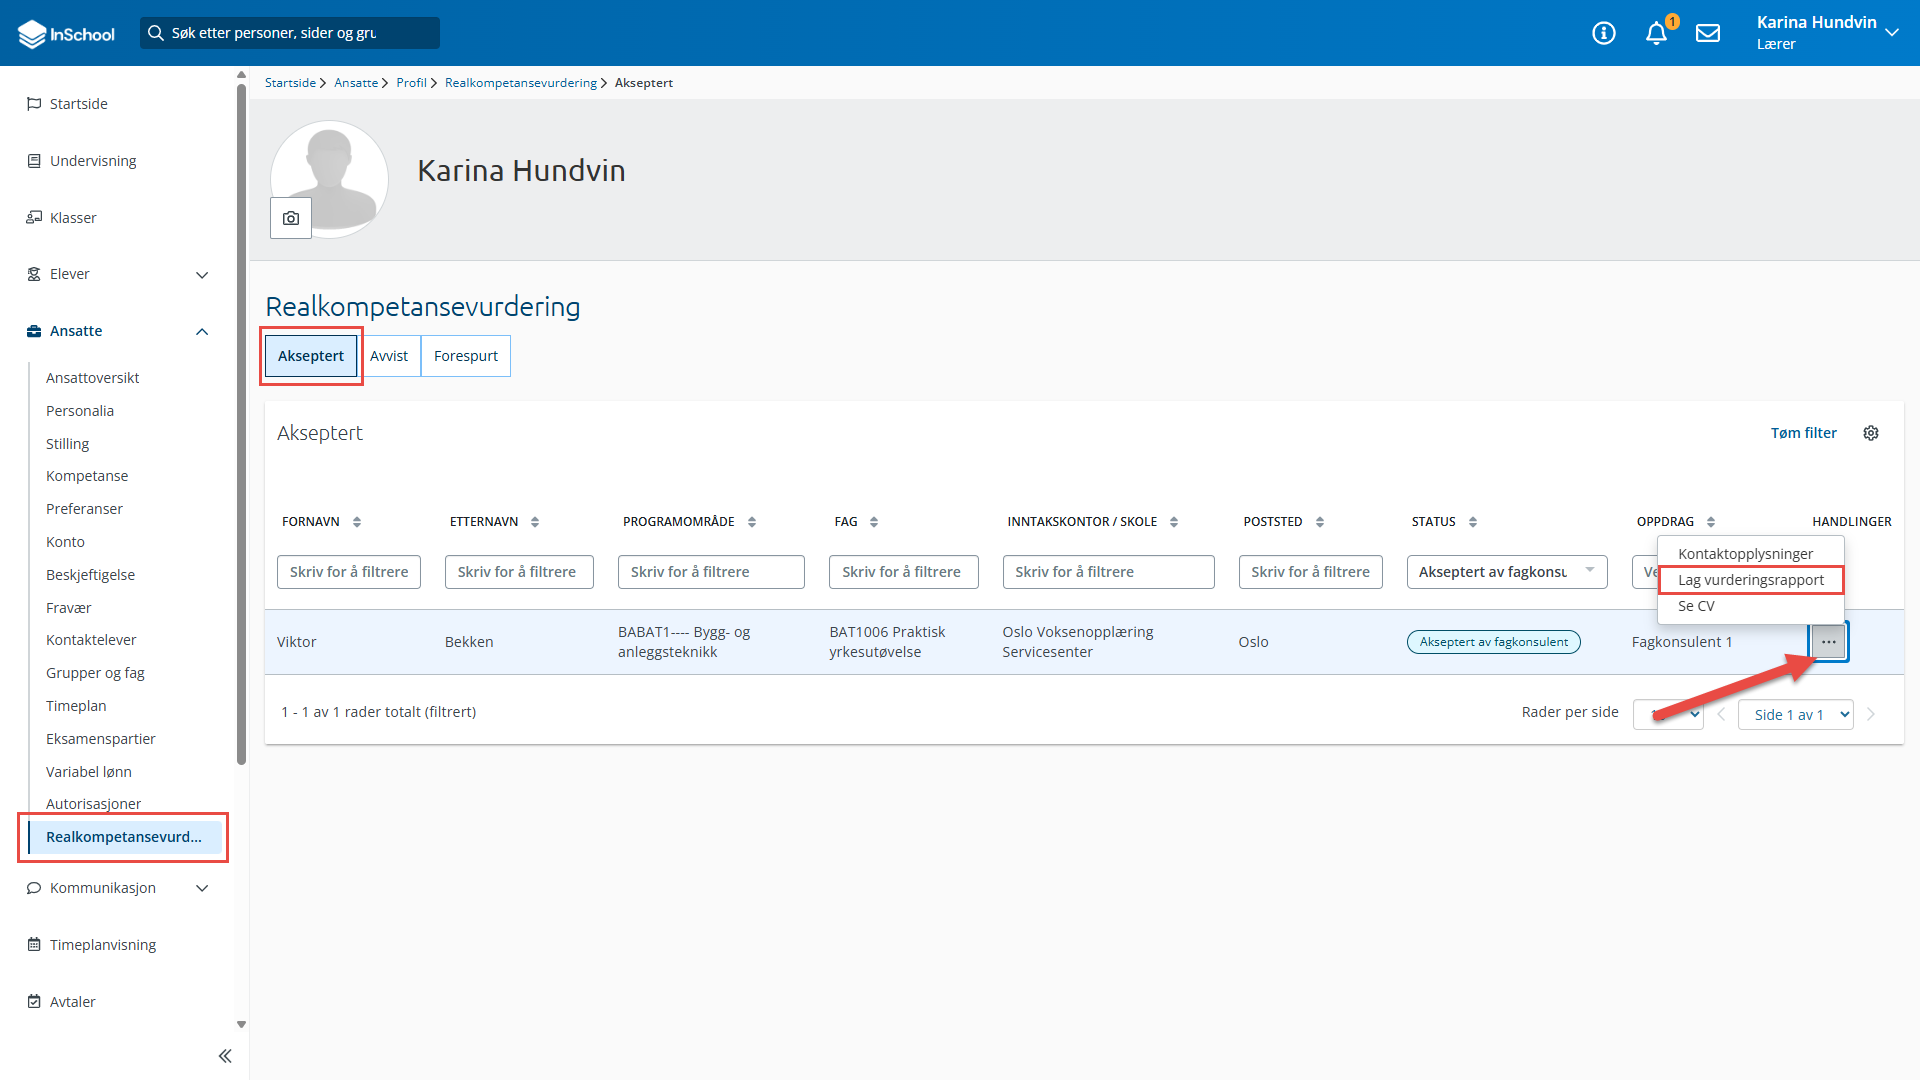
Task: Open Ansattoversikt in sidebar
Action: pyautogui.click(x=92, y=378)
